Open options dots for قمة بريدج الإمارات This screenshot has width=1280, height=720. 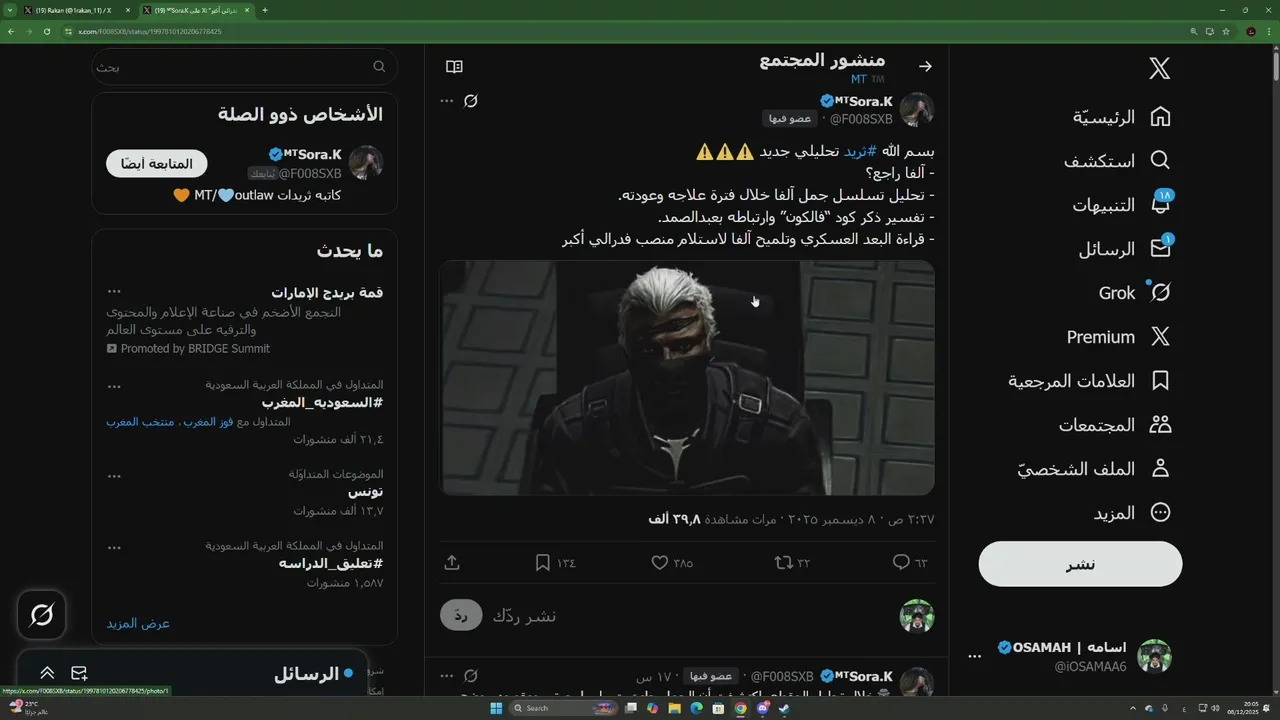[x=114, y=292]
